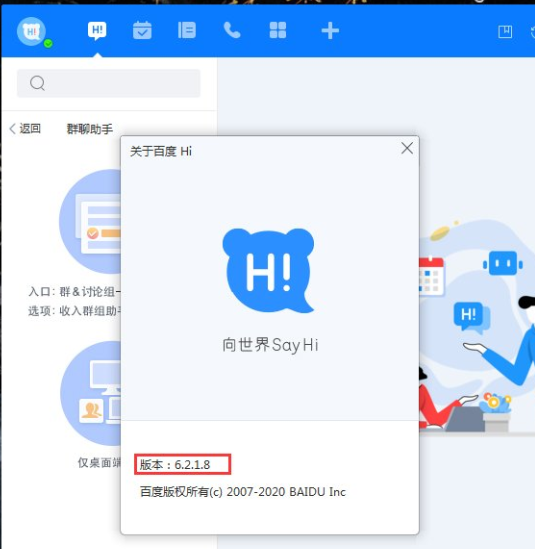Click the desktop monitor illustration
This screenshot has height=549, width=535.
(x=90, y=393)
